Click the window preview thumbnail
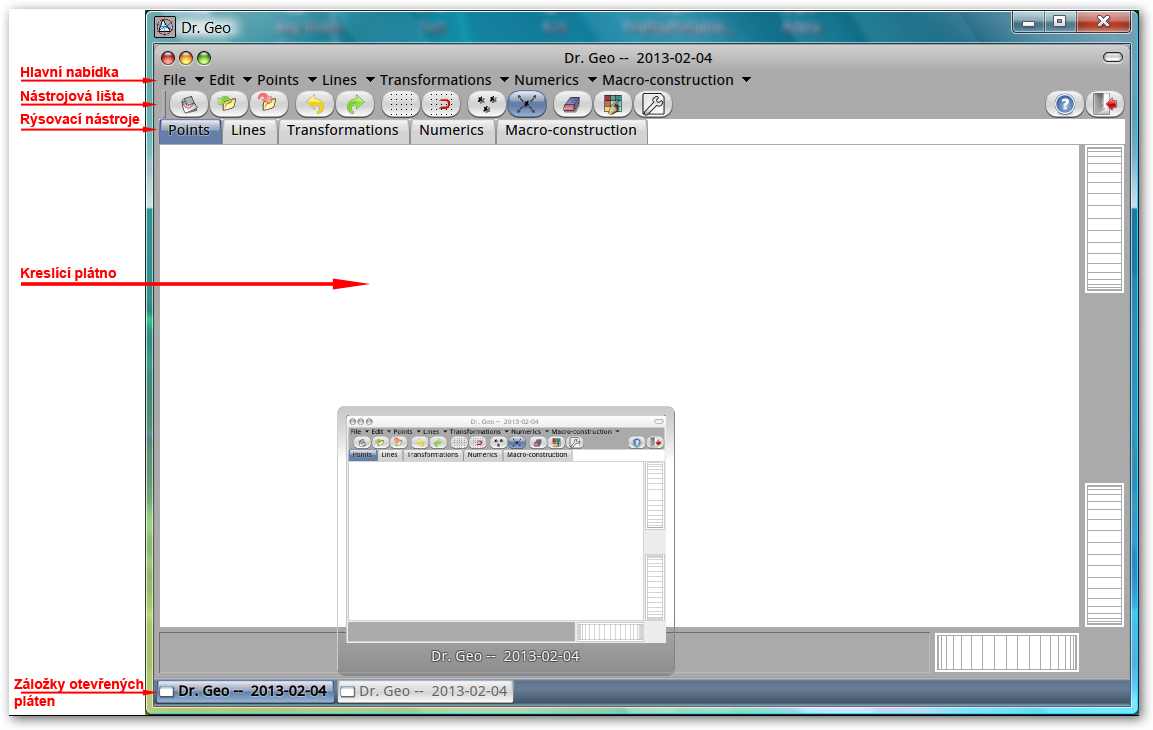This screenshot has height=730, width=1153. [x=506, y=540]
